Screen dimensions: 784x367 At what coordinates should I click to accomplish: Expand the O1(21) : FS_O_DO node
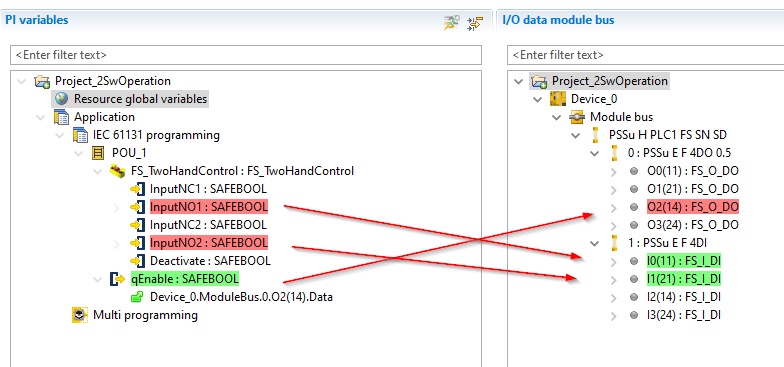(x=614, y=190)
